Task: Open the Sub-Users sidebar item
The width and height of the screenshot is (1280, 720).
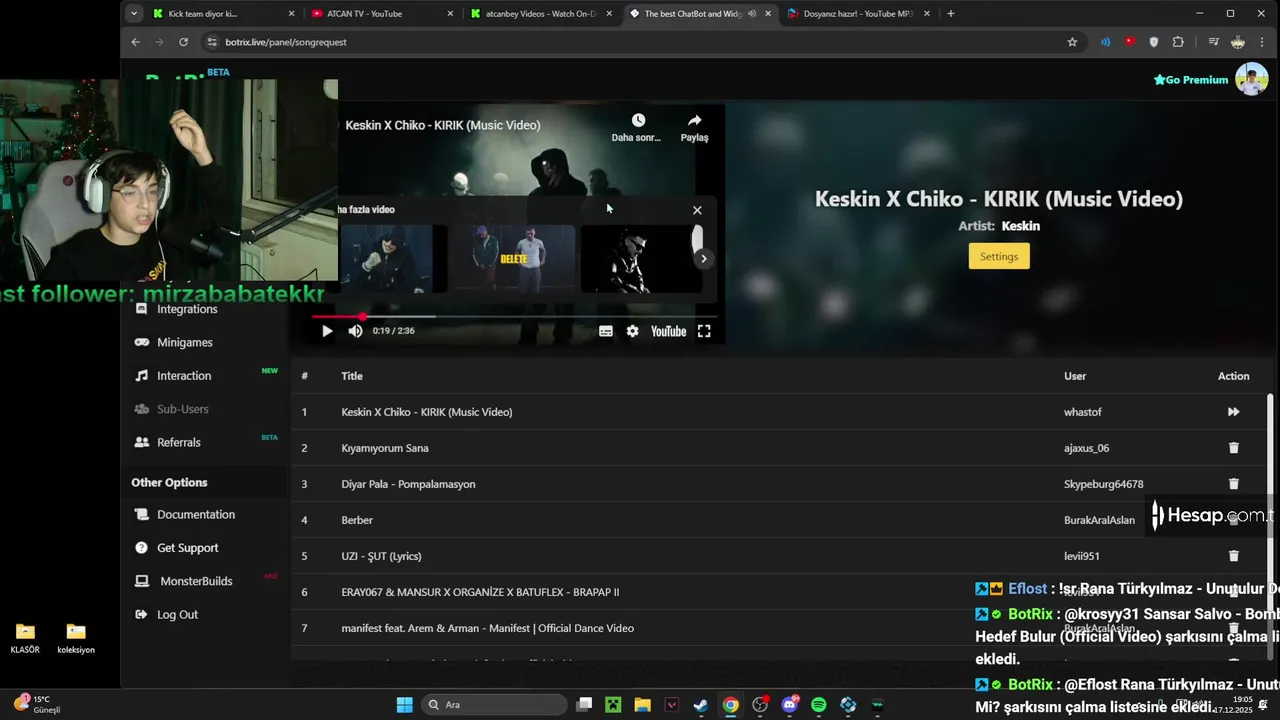Action: tap(182, 409)
